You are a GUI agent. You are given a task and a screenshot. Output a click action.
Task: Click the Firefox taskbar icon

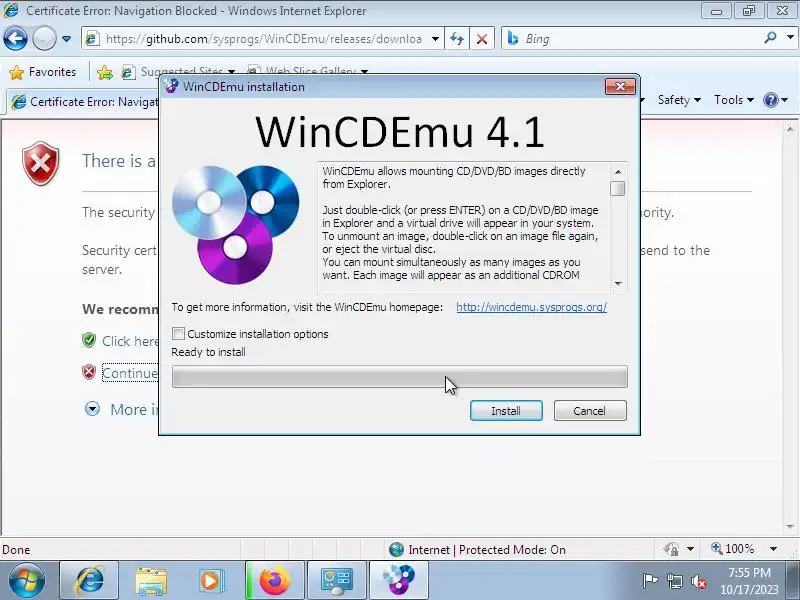click(274, 581)
